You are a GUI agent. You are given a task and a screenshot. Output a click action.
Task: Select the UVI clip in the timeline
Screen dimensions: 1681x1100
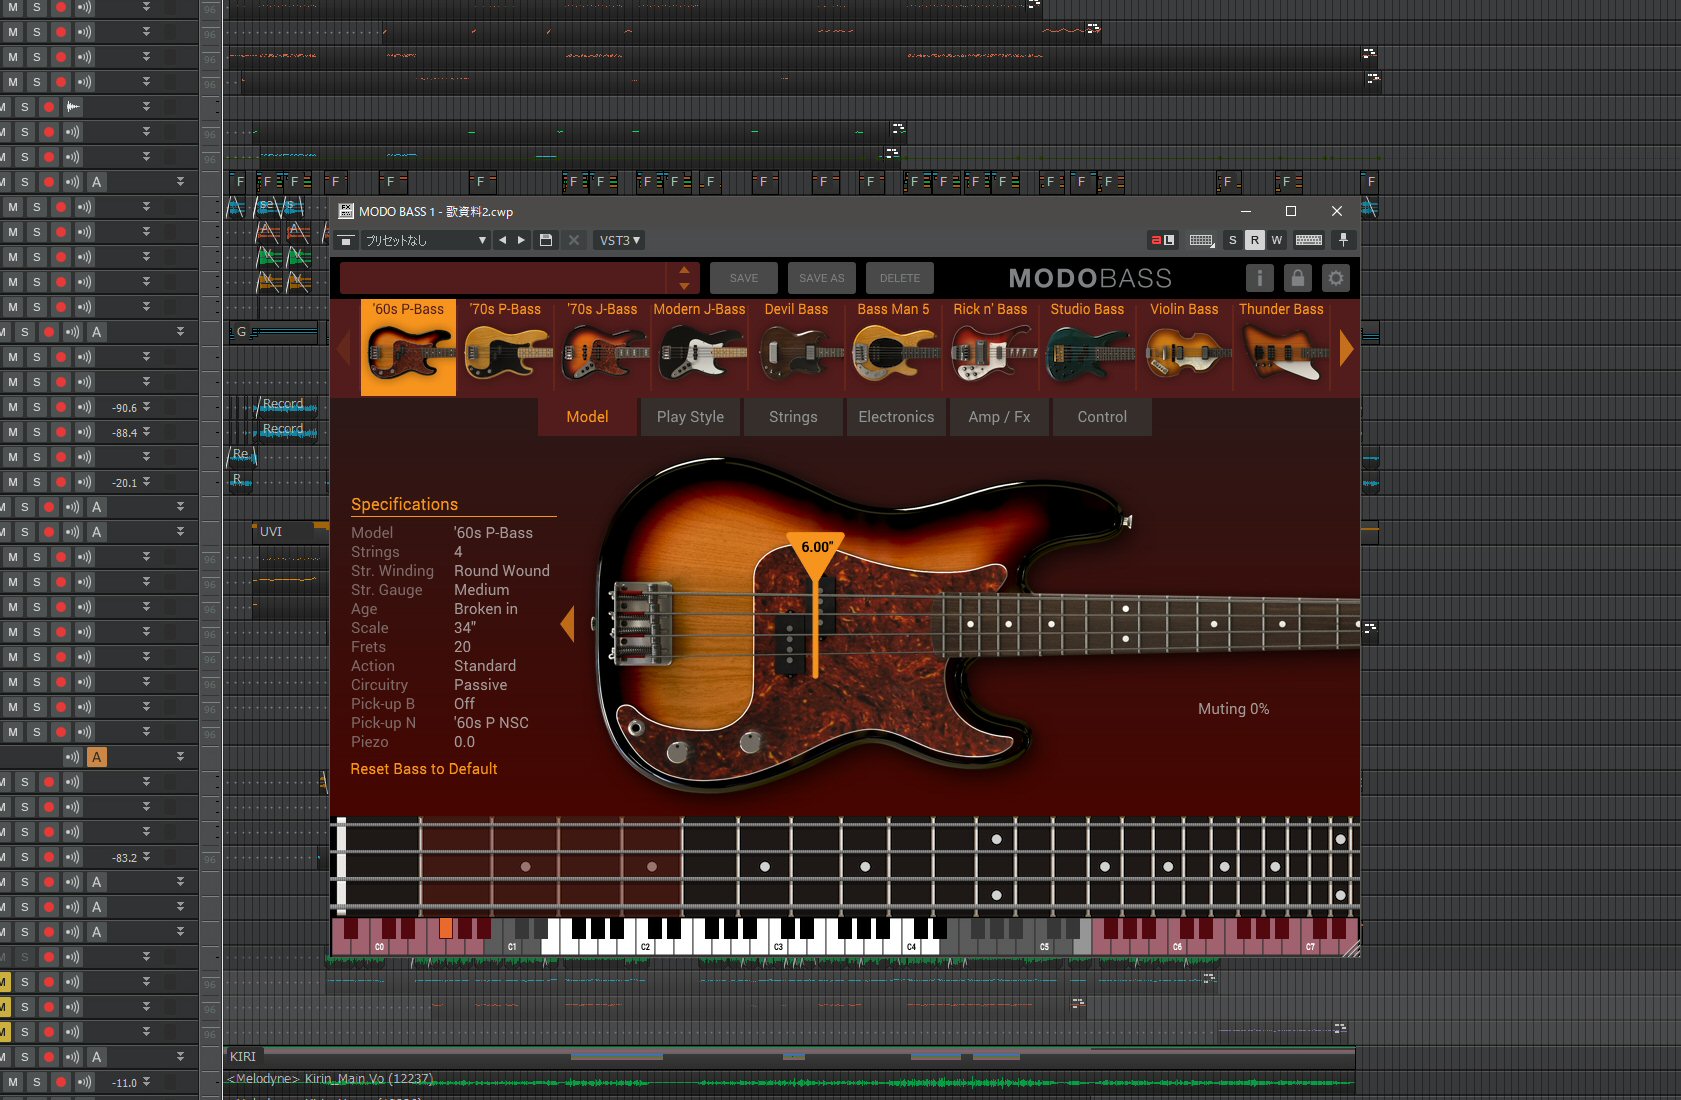[290, 532]
